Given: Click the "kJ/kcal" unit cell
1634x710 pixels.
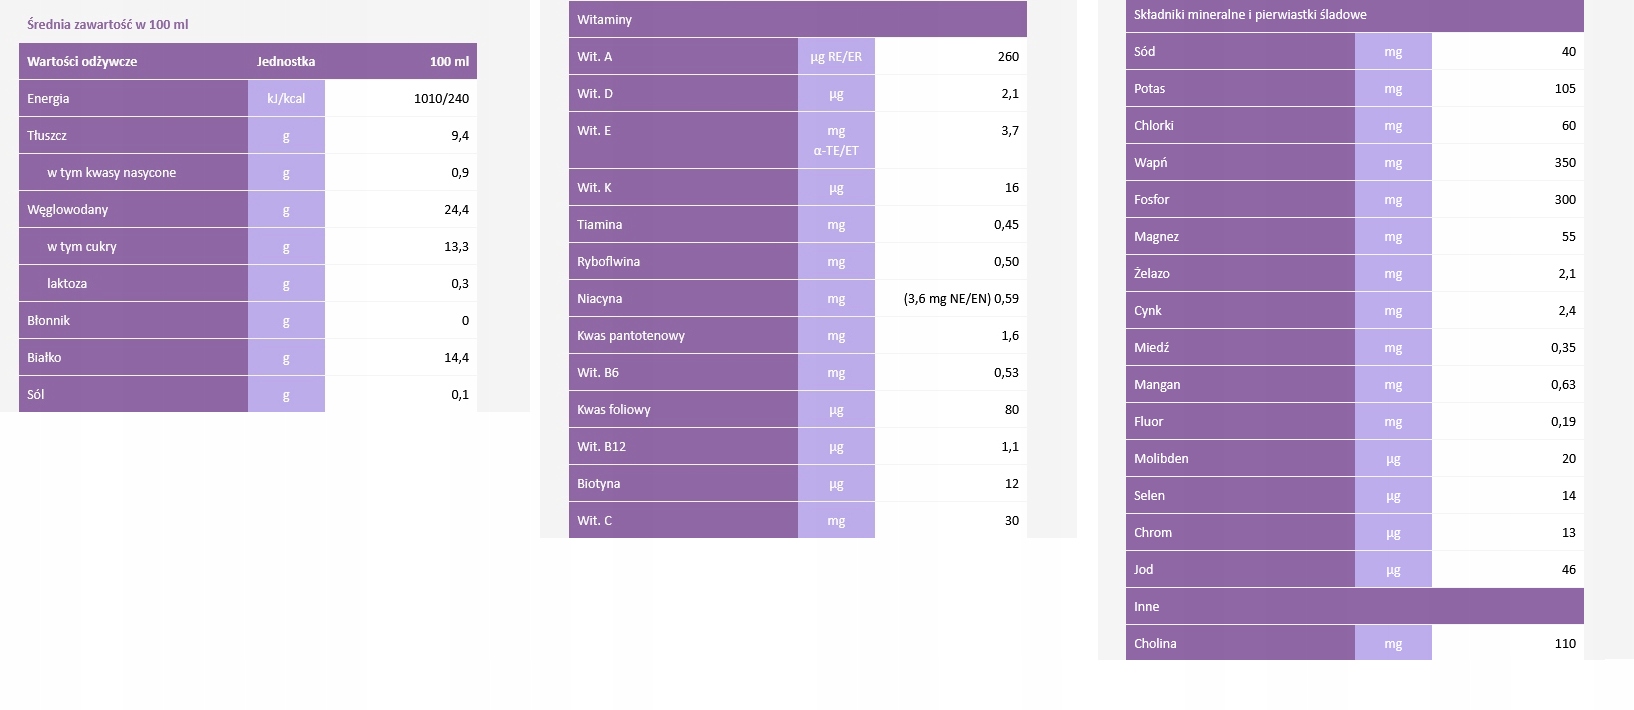Looking at the screenshot, I should 286,98.
